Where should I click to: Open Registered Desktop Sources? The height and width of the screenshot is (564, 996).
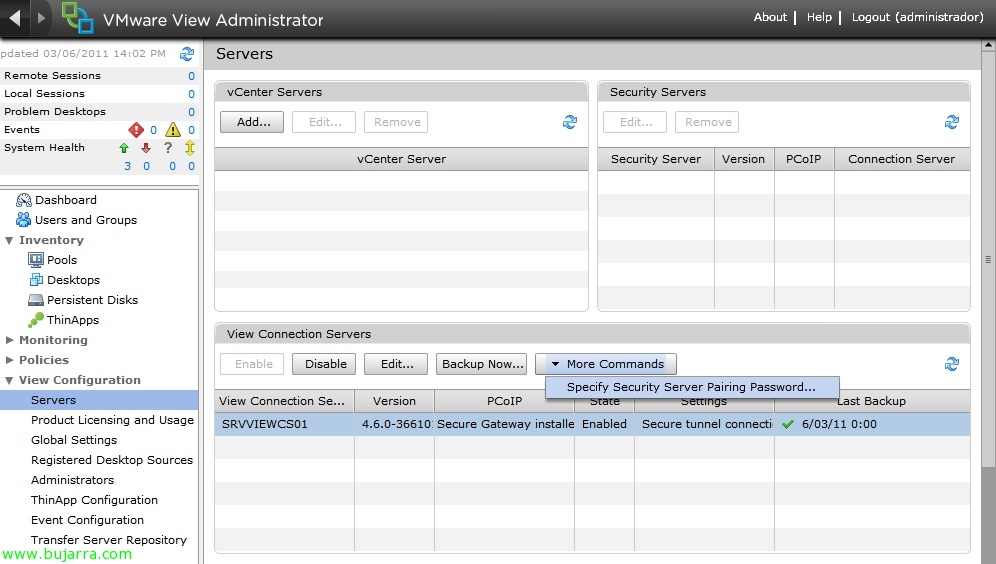(112, 460)
